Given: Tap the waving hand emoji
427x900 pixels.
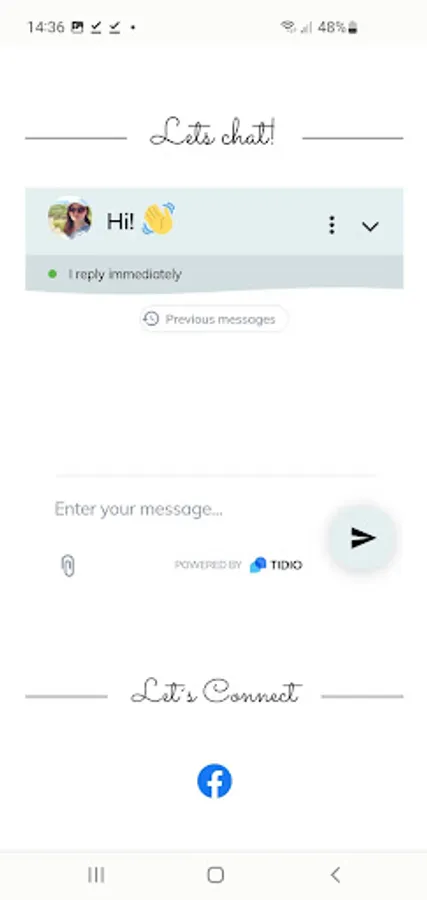Looking at the screenshot, I should (x=158, y=219).
